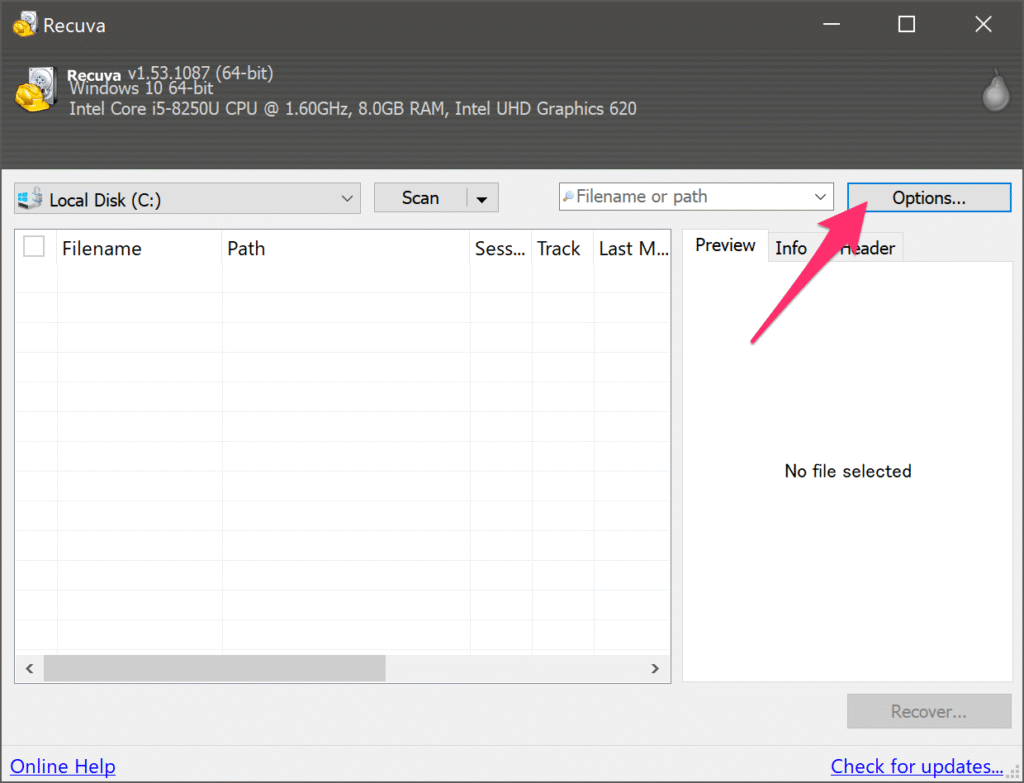Expand the Filename or path dropdown arrow
The width and height of the screenshot is (1024, 783).
(820, 197)
